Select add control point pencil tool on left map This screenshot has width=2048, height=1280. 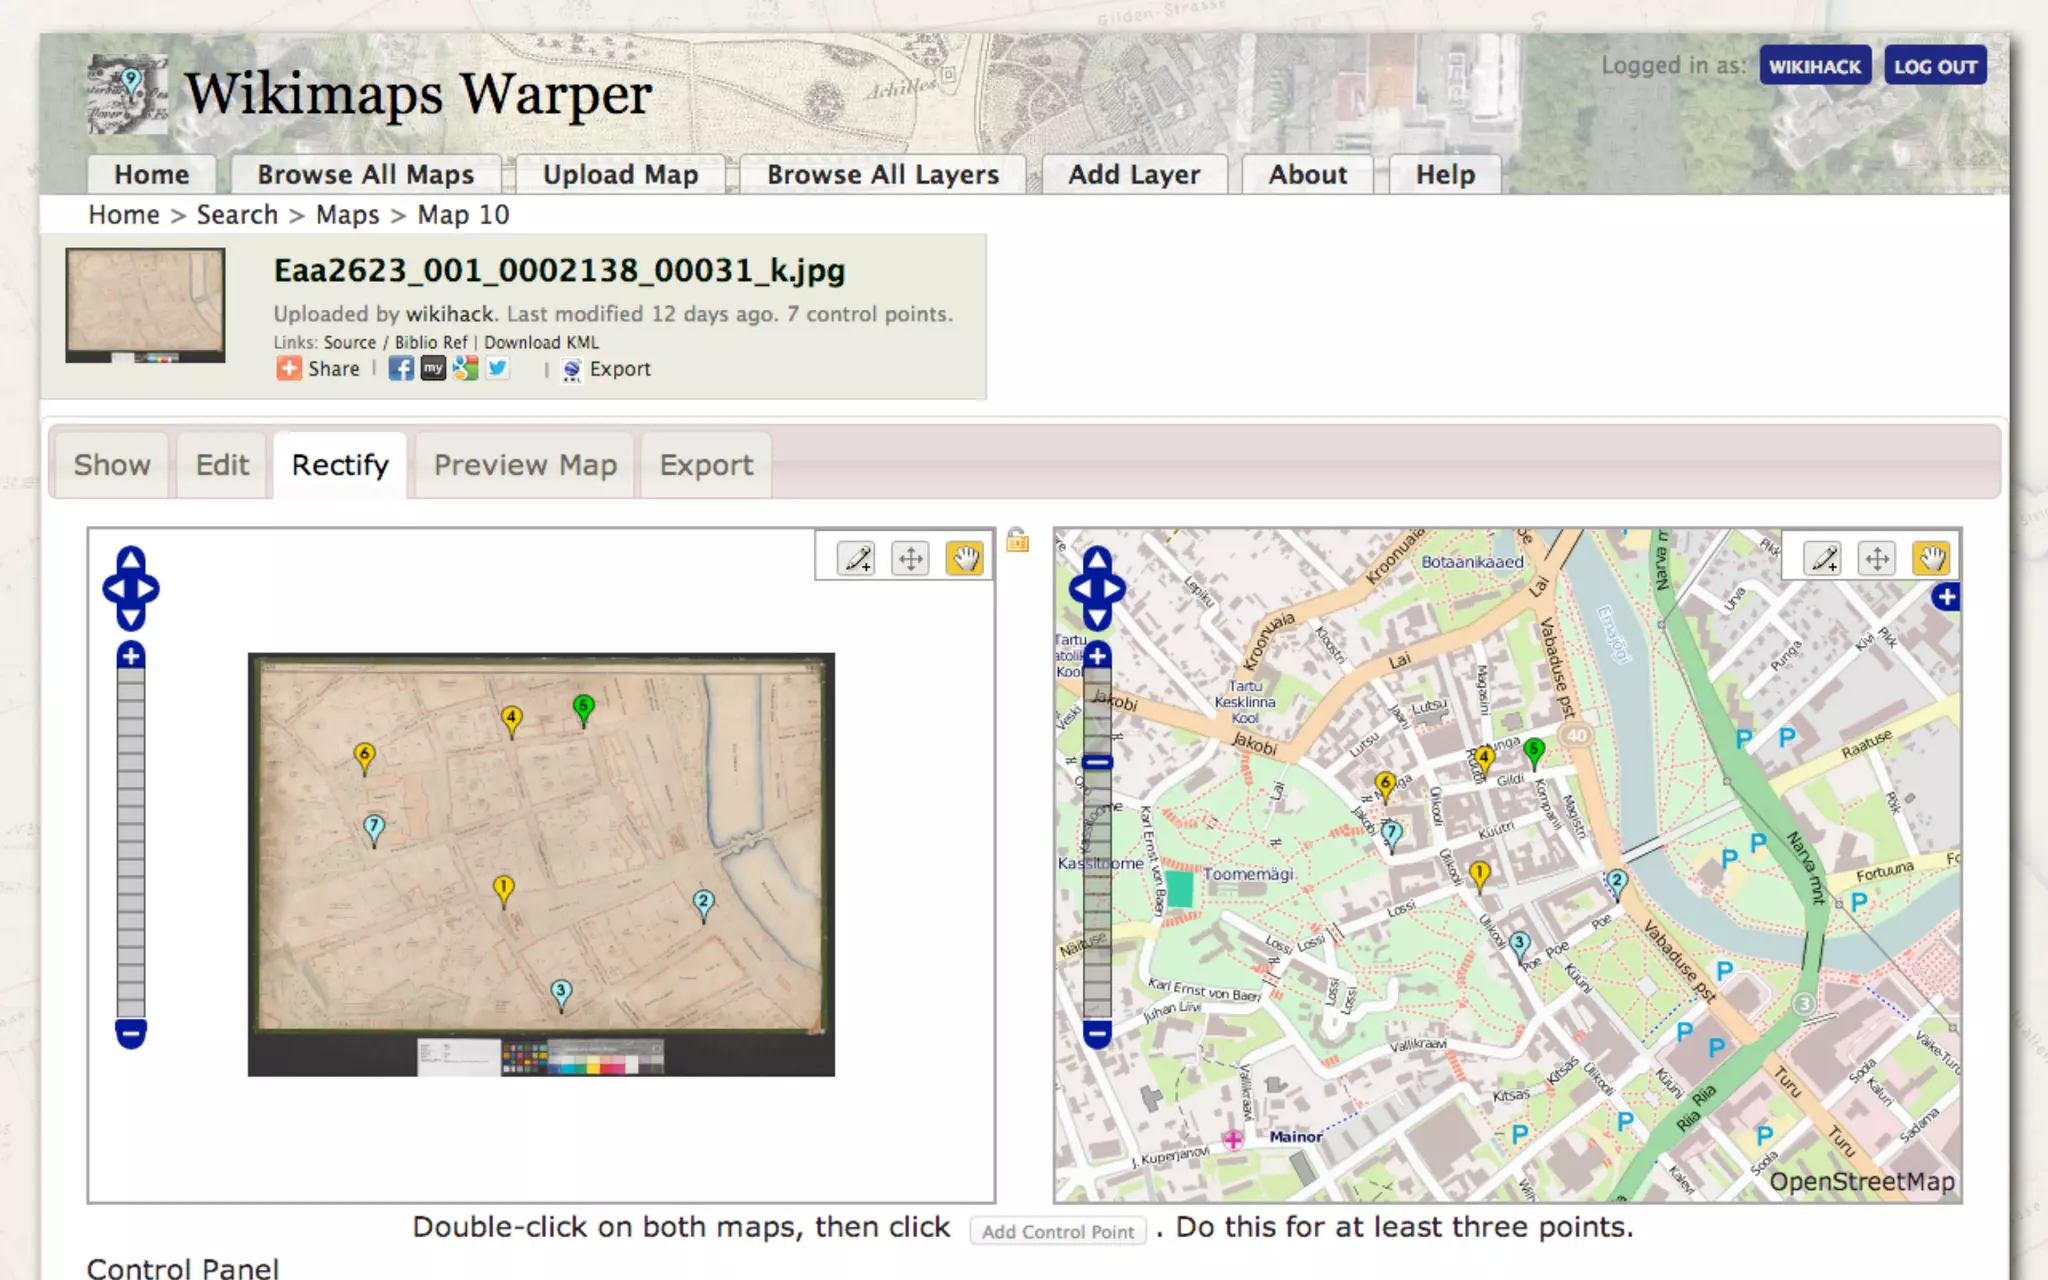857,558
